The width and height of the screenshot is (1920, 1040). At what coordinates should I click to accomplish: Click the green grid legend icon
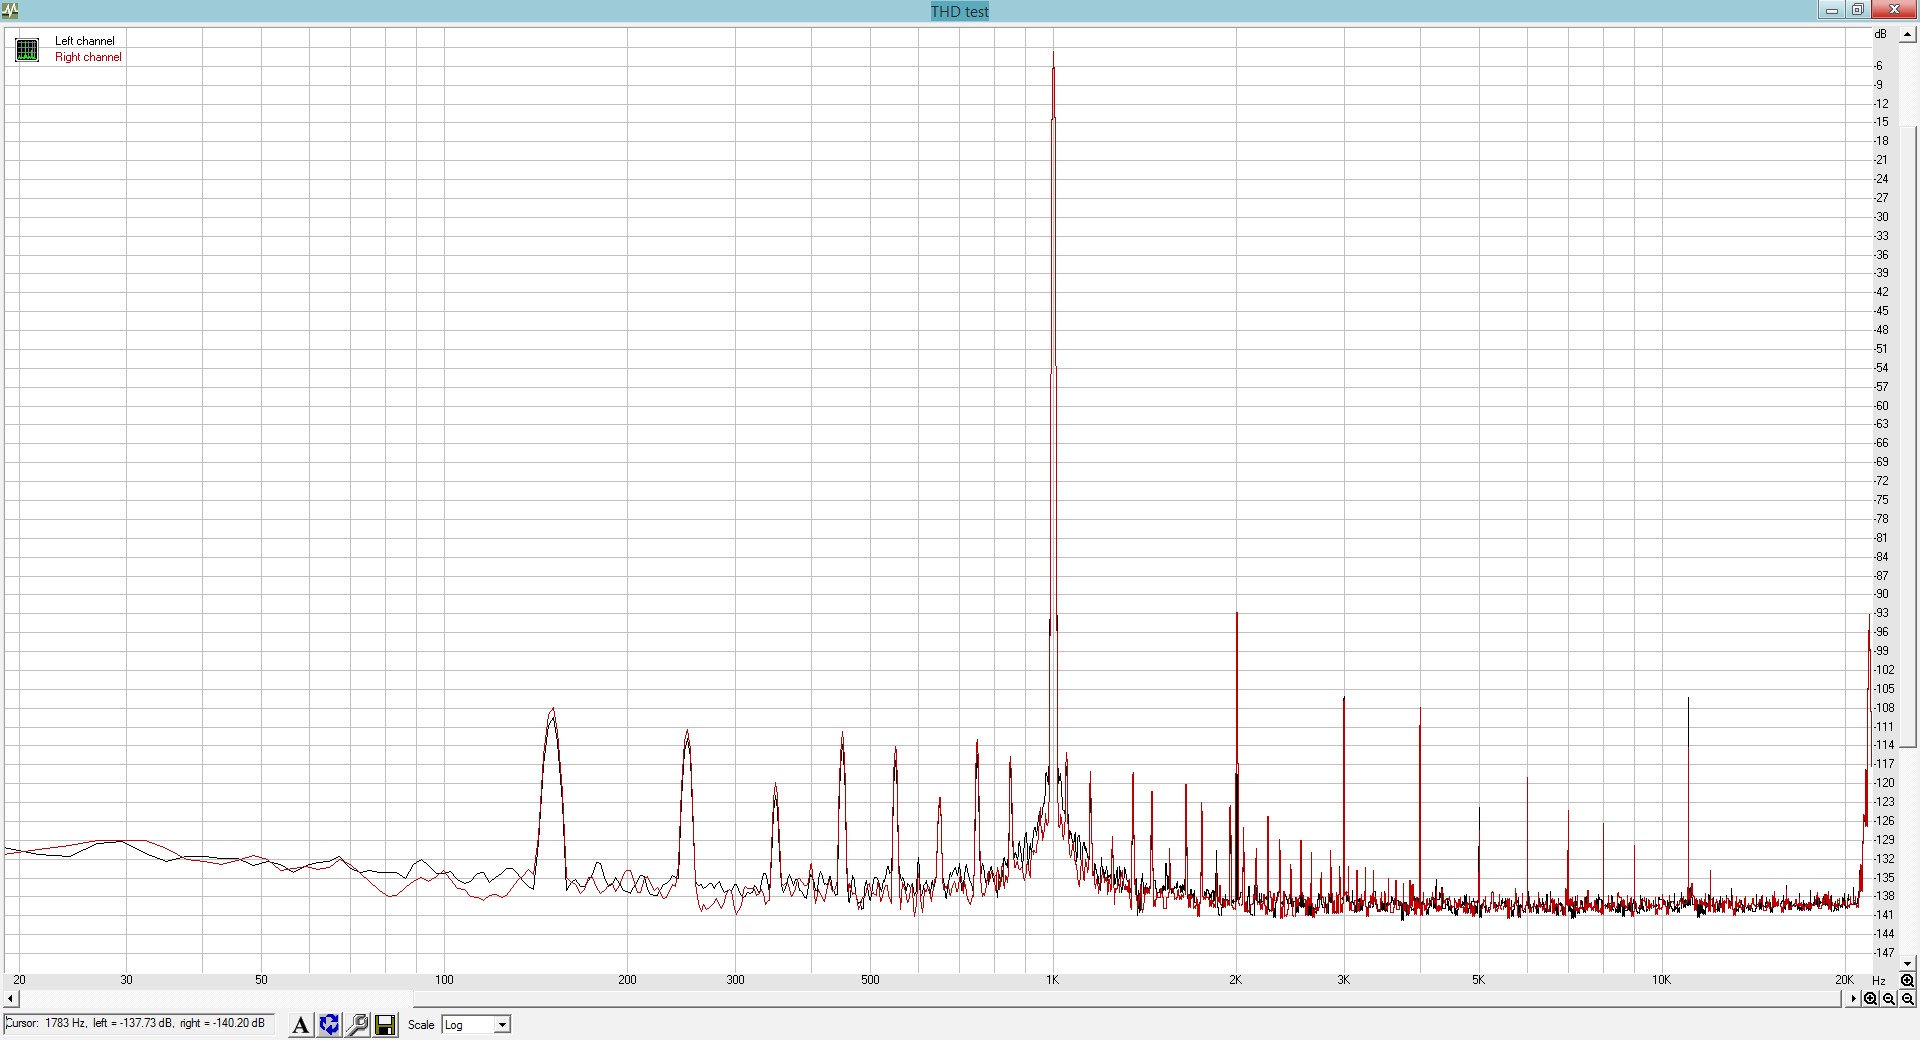pyautogui.click(x=27, y=49)
